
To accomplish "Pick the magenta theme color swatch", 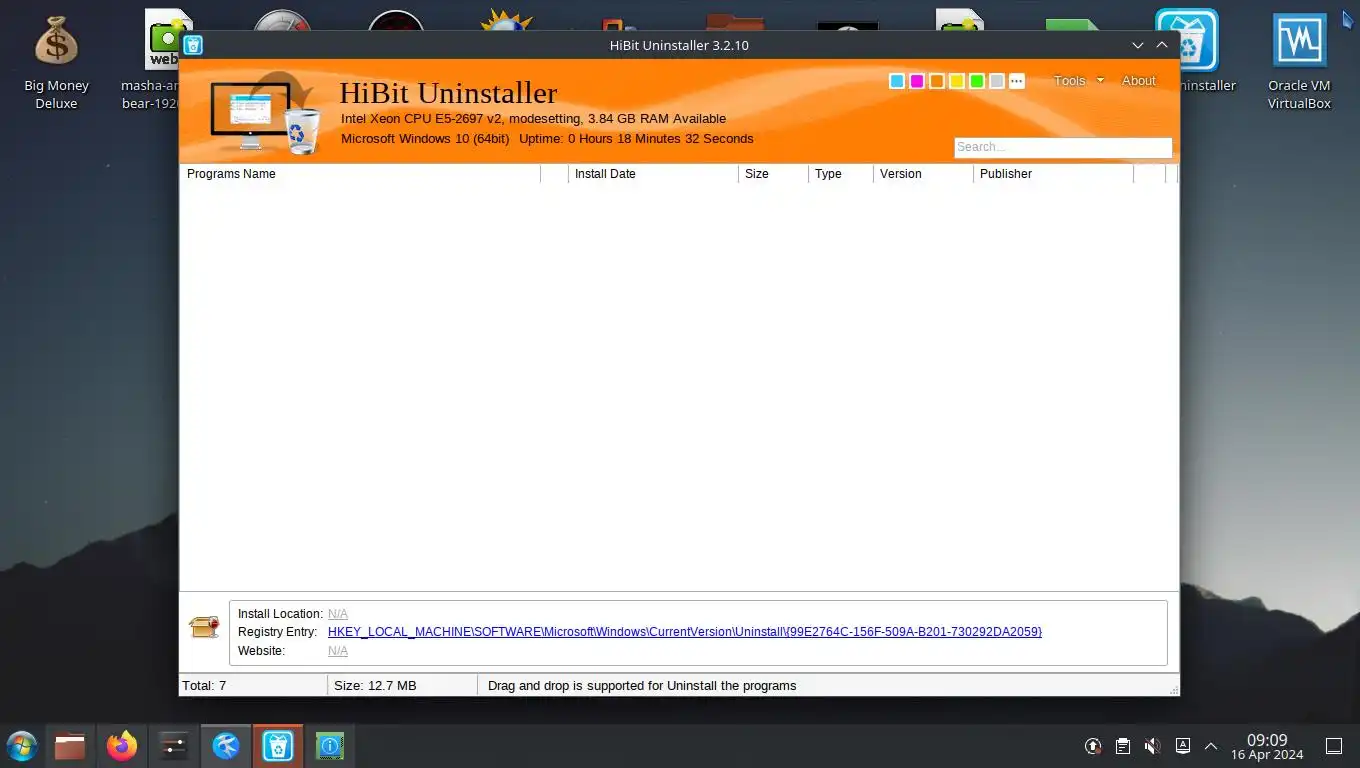I will (916, 81).
